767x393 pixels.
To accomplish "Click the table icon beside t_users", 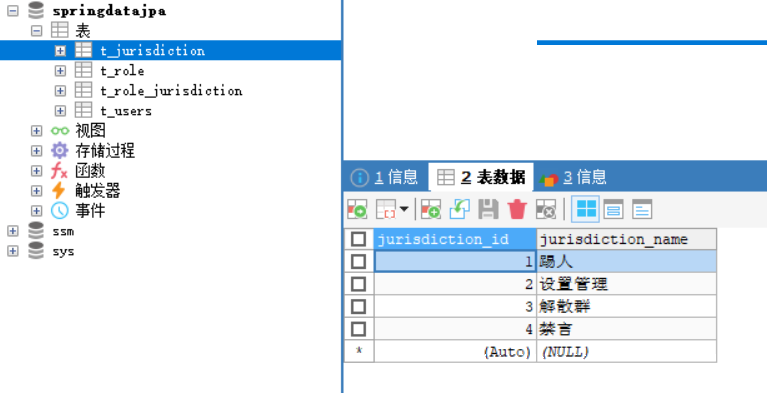I will (84, 111).
